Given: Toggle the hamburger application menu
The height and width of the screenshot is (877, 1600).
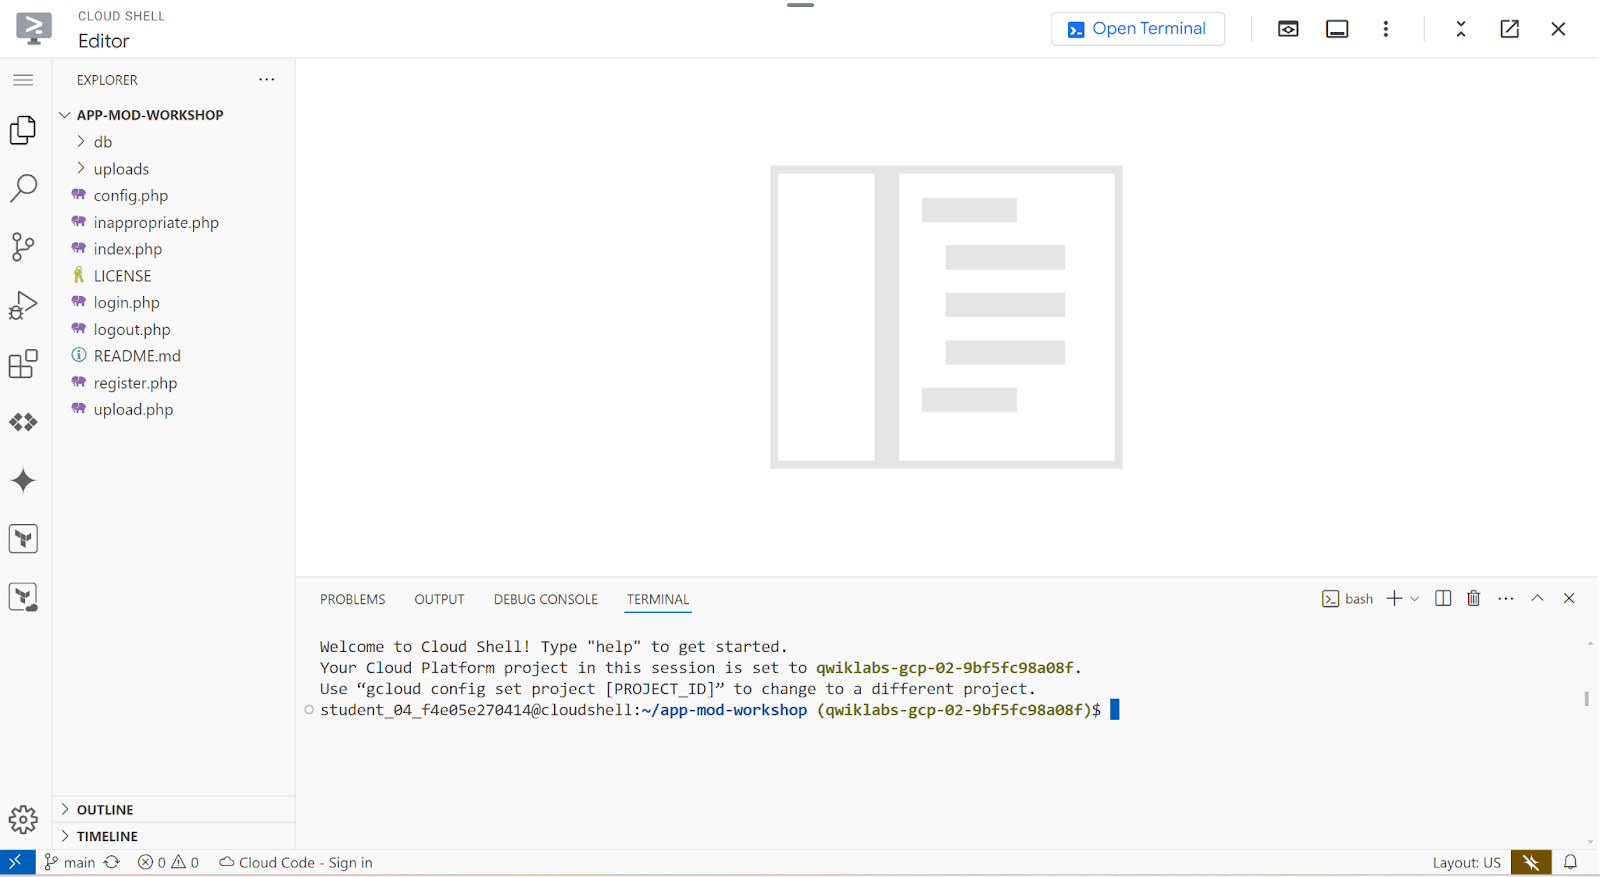Looking at the screenshot, I should pos(23,80).
